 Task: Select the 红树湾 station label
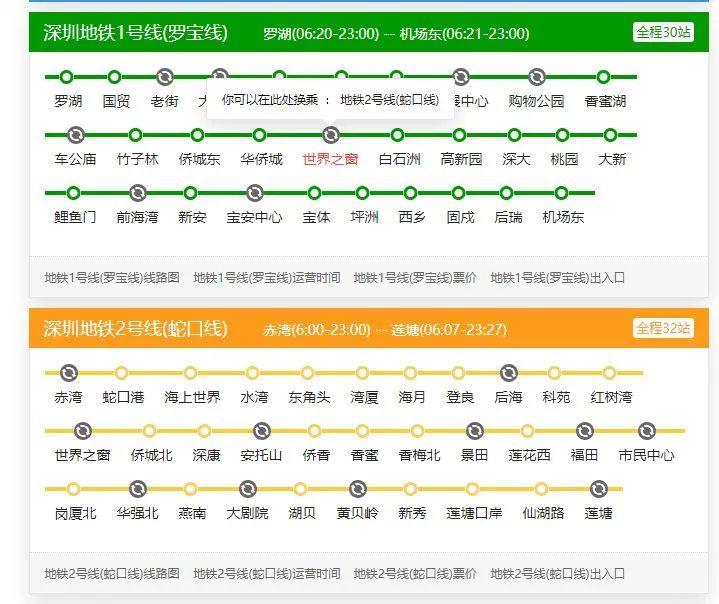click(x=611, y=397)
